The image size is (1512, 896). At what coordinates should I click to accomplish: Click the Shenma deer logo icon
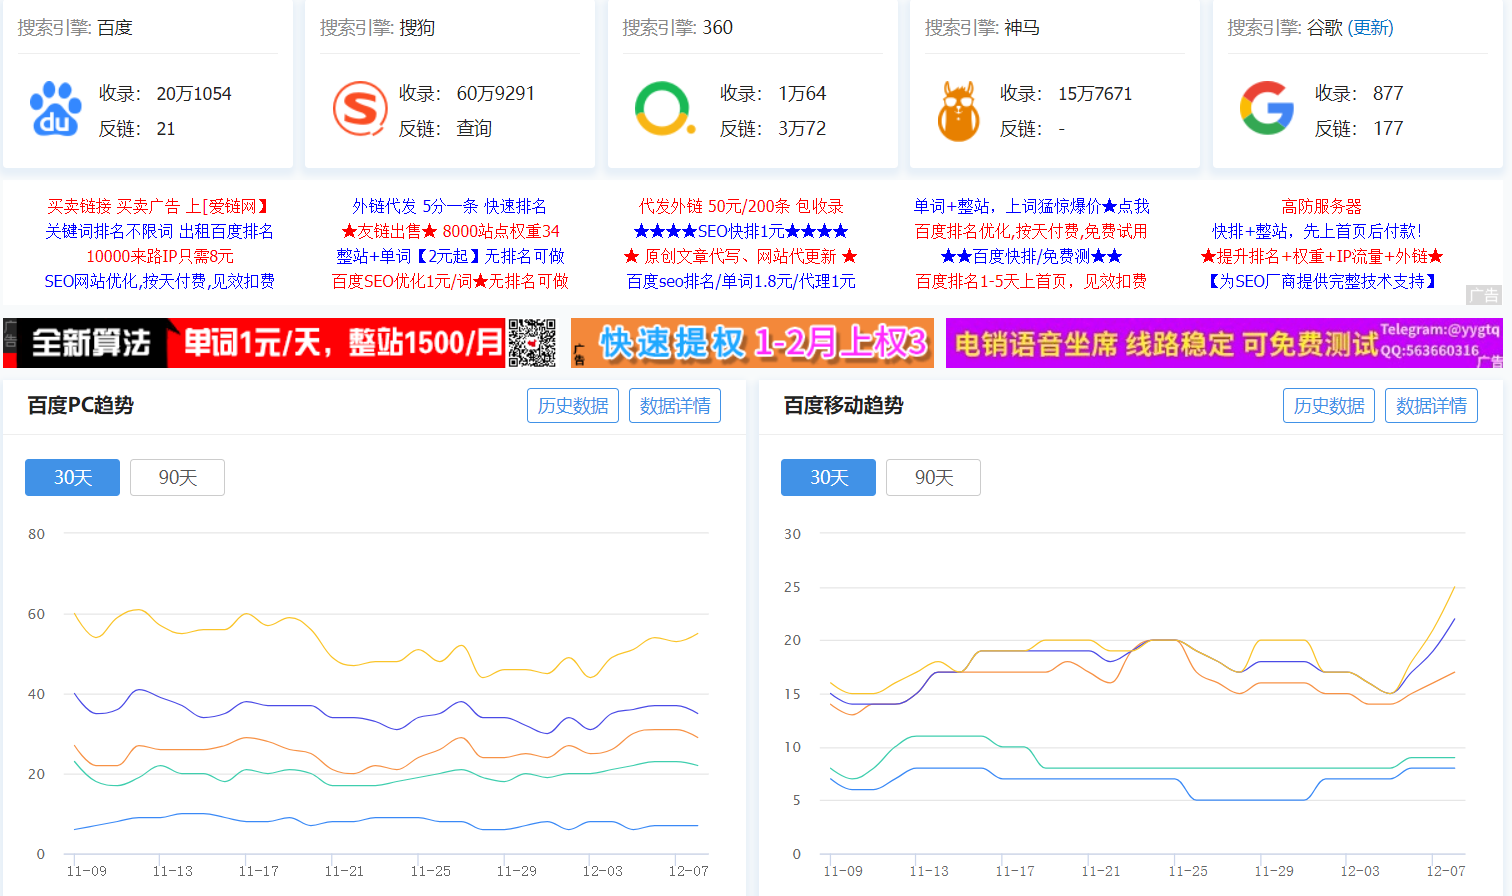click(958, 111)
